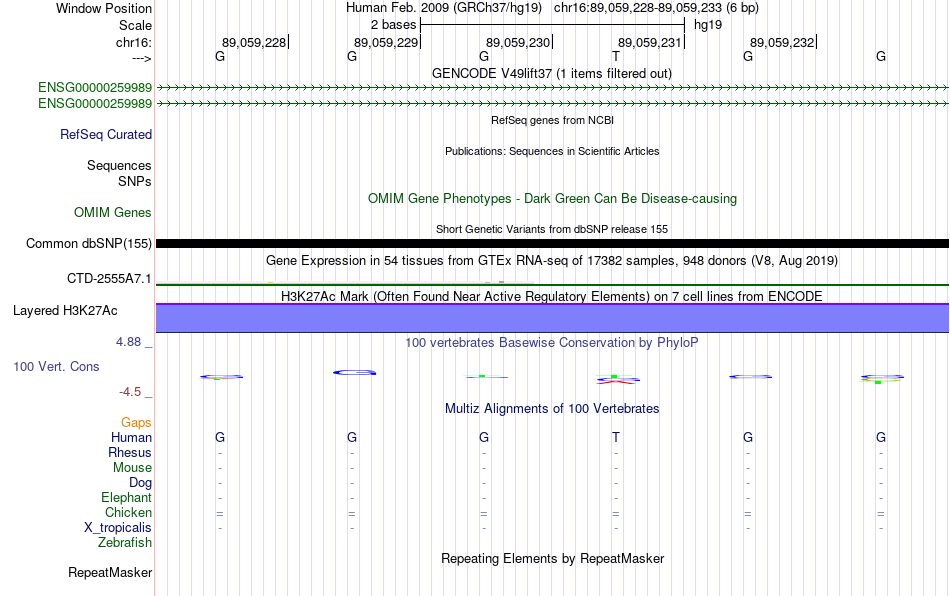Open Repeating Elements by RepeatMasker title
Screen dimensions: 950x596
552,558
